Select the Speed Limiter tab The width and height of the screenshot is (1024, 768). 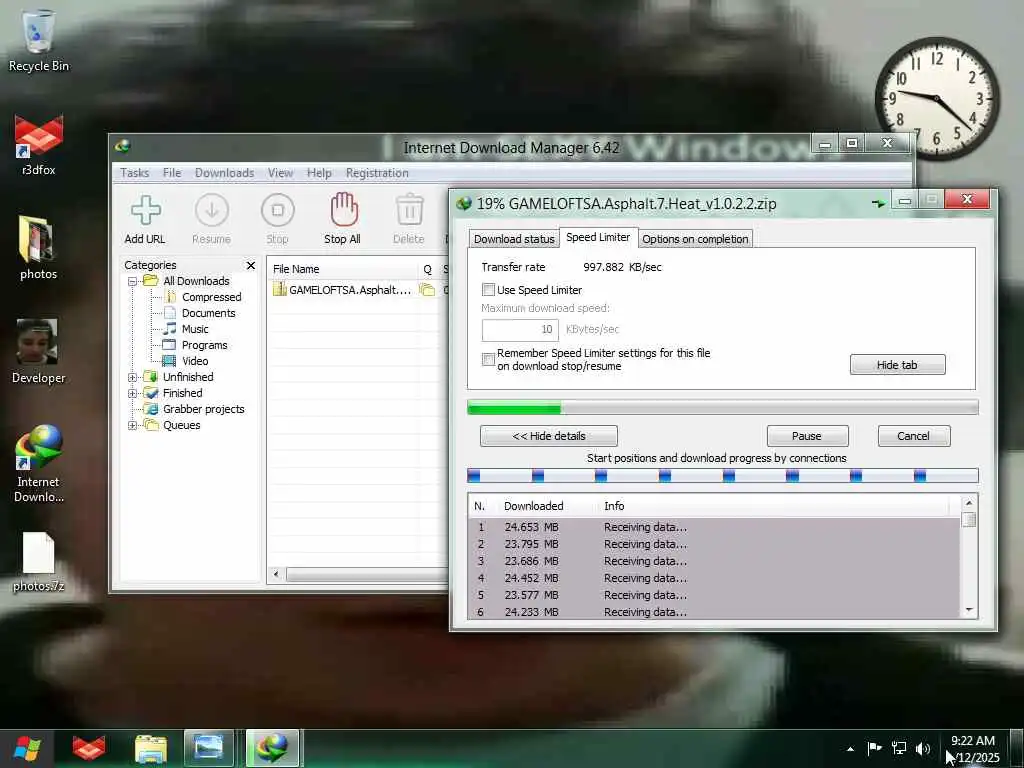click(x=598, y=237)
